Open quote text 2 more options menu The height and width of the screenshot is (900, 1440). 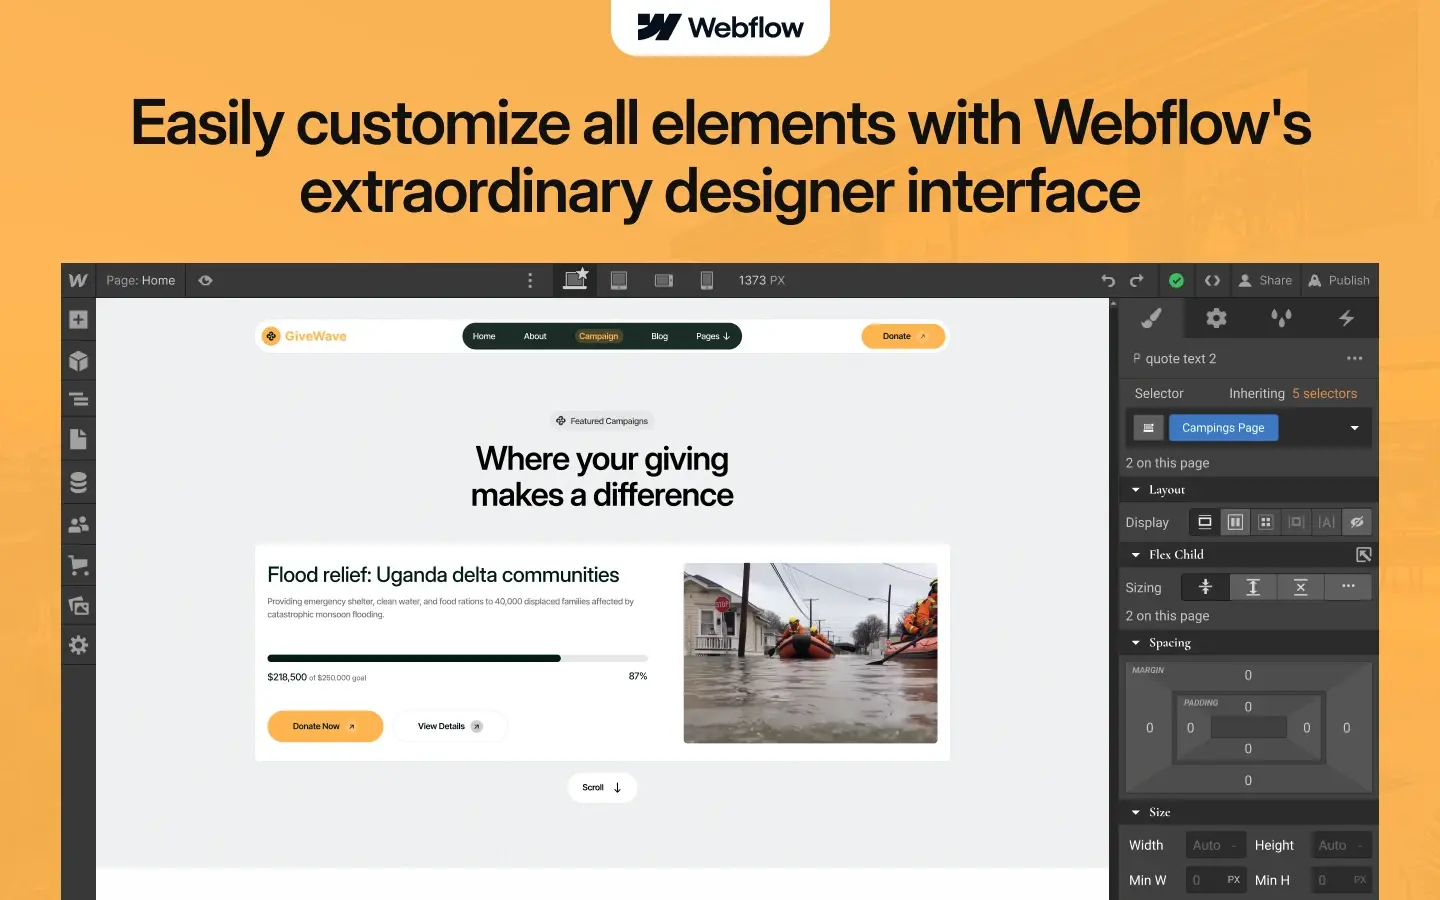click(x=1354, y=359)
